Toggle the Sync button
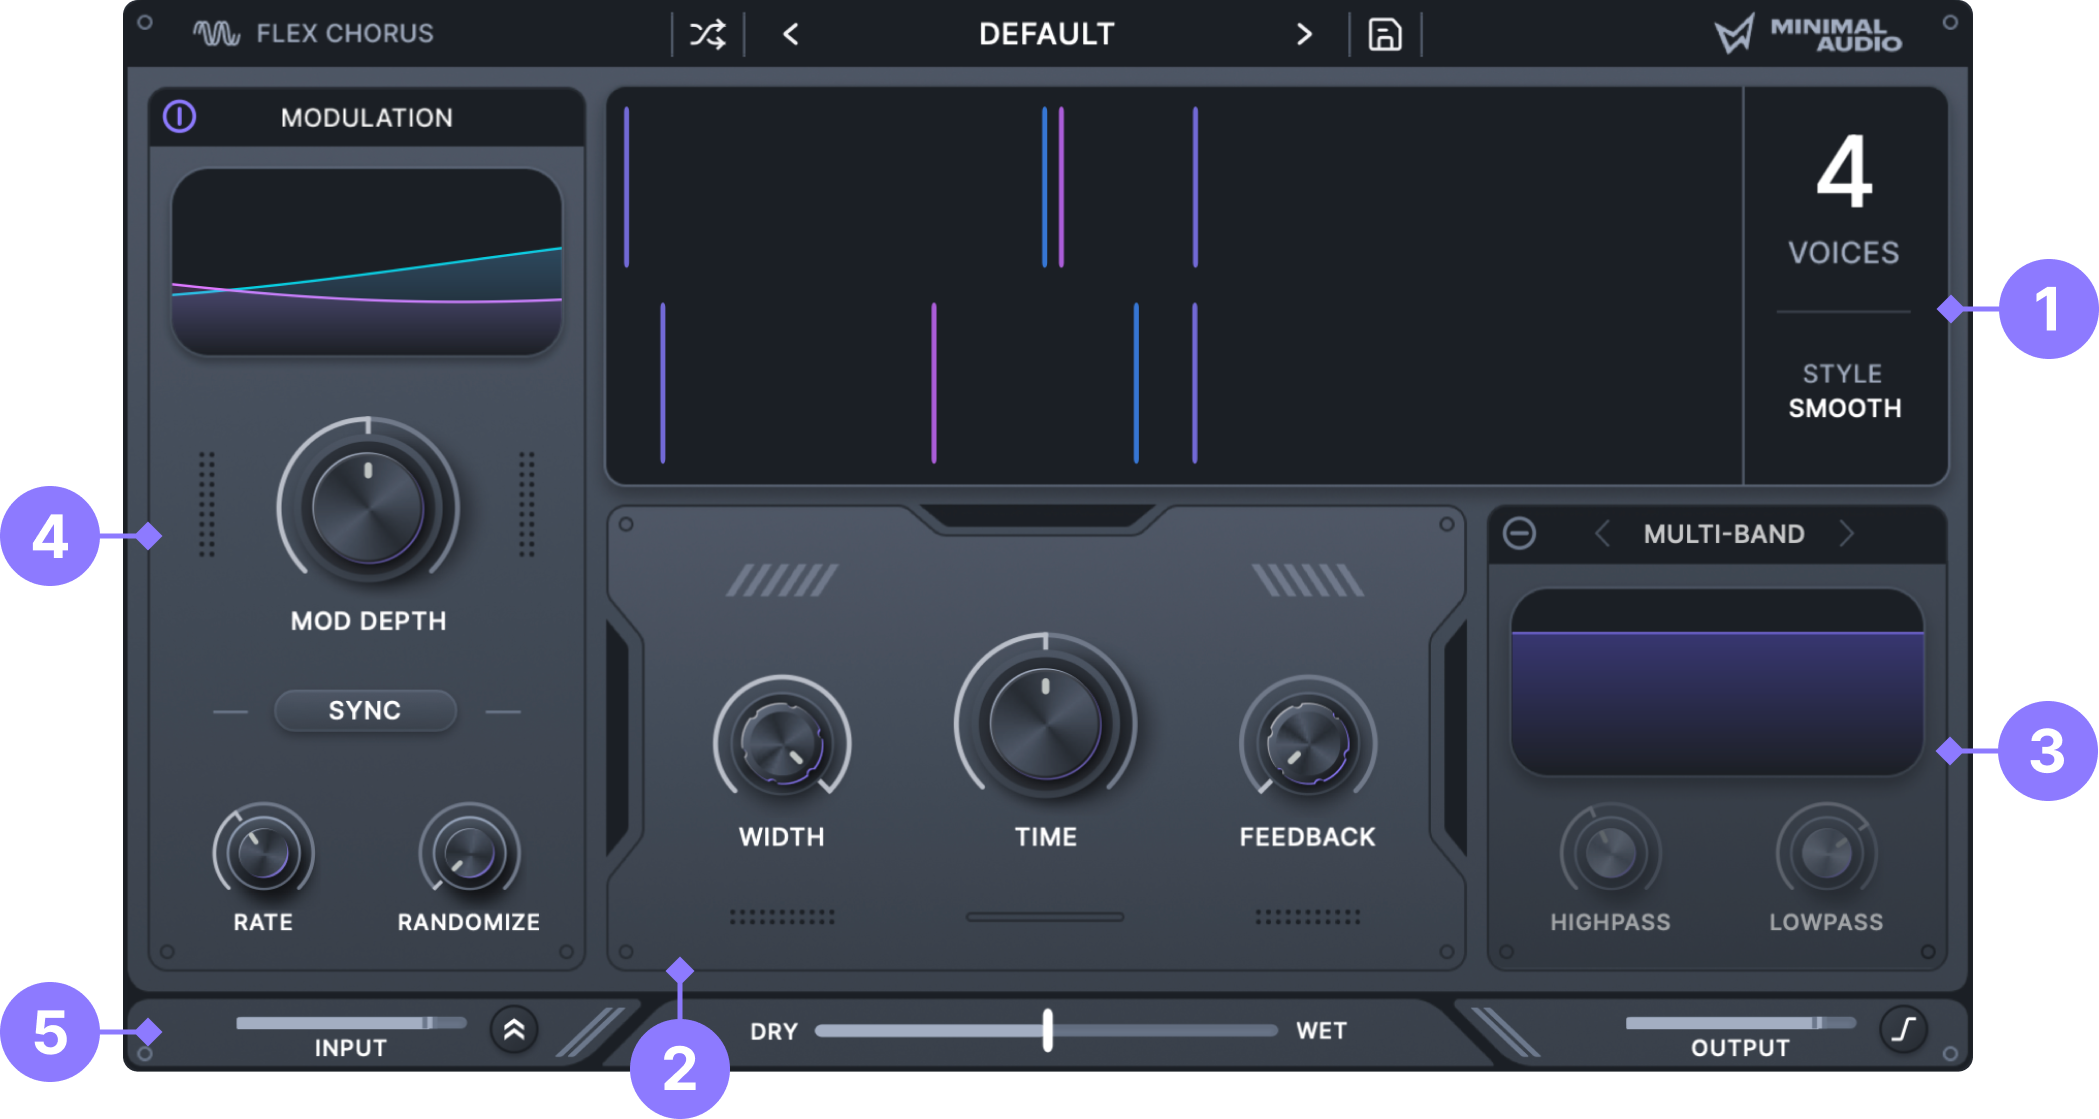 (x=365, y=710)
